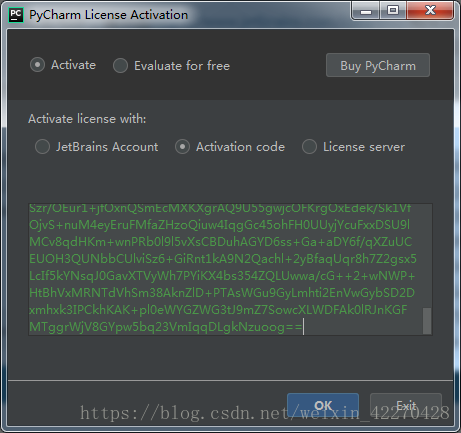Click the activation code scrollbar thumb
This screenshot has height=433, width=461.
click(427, 321)
